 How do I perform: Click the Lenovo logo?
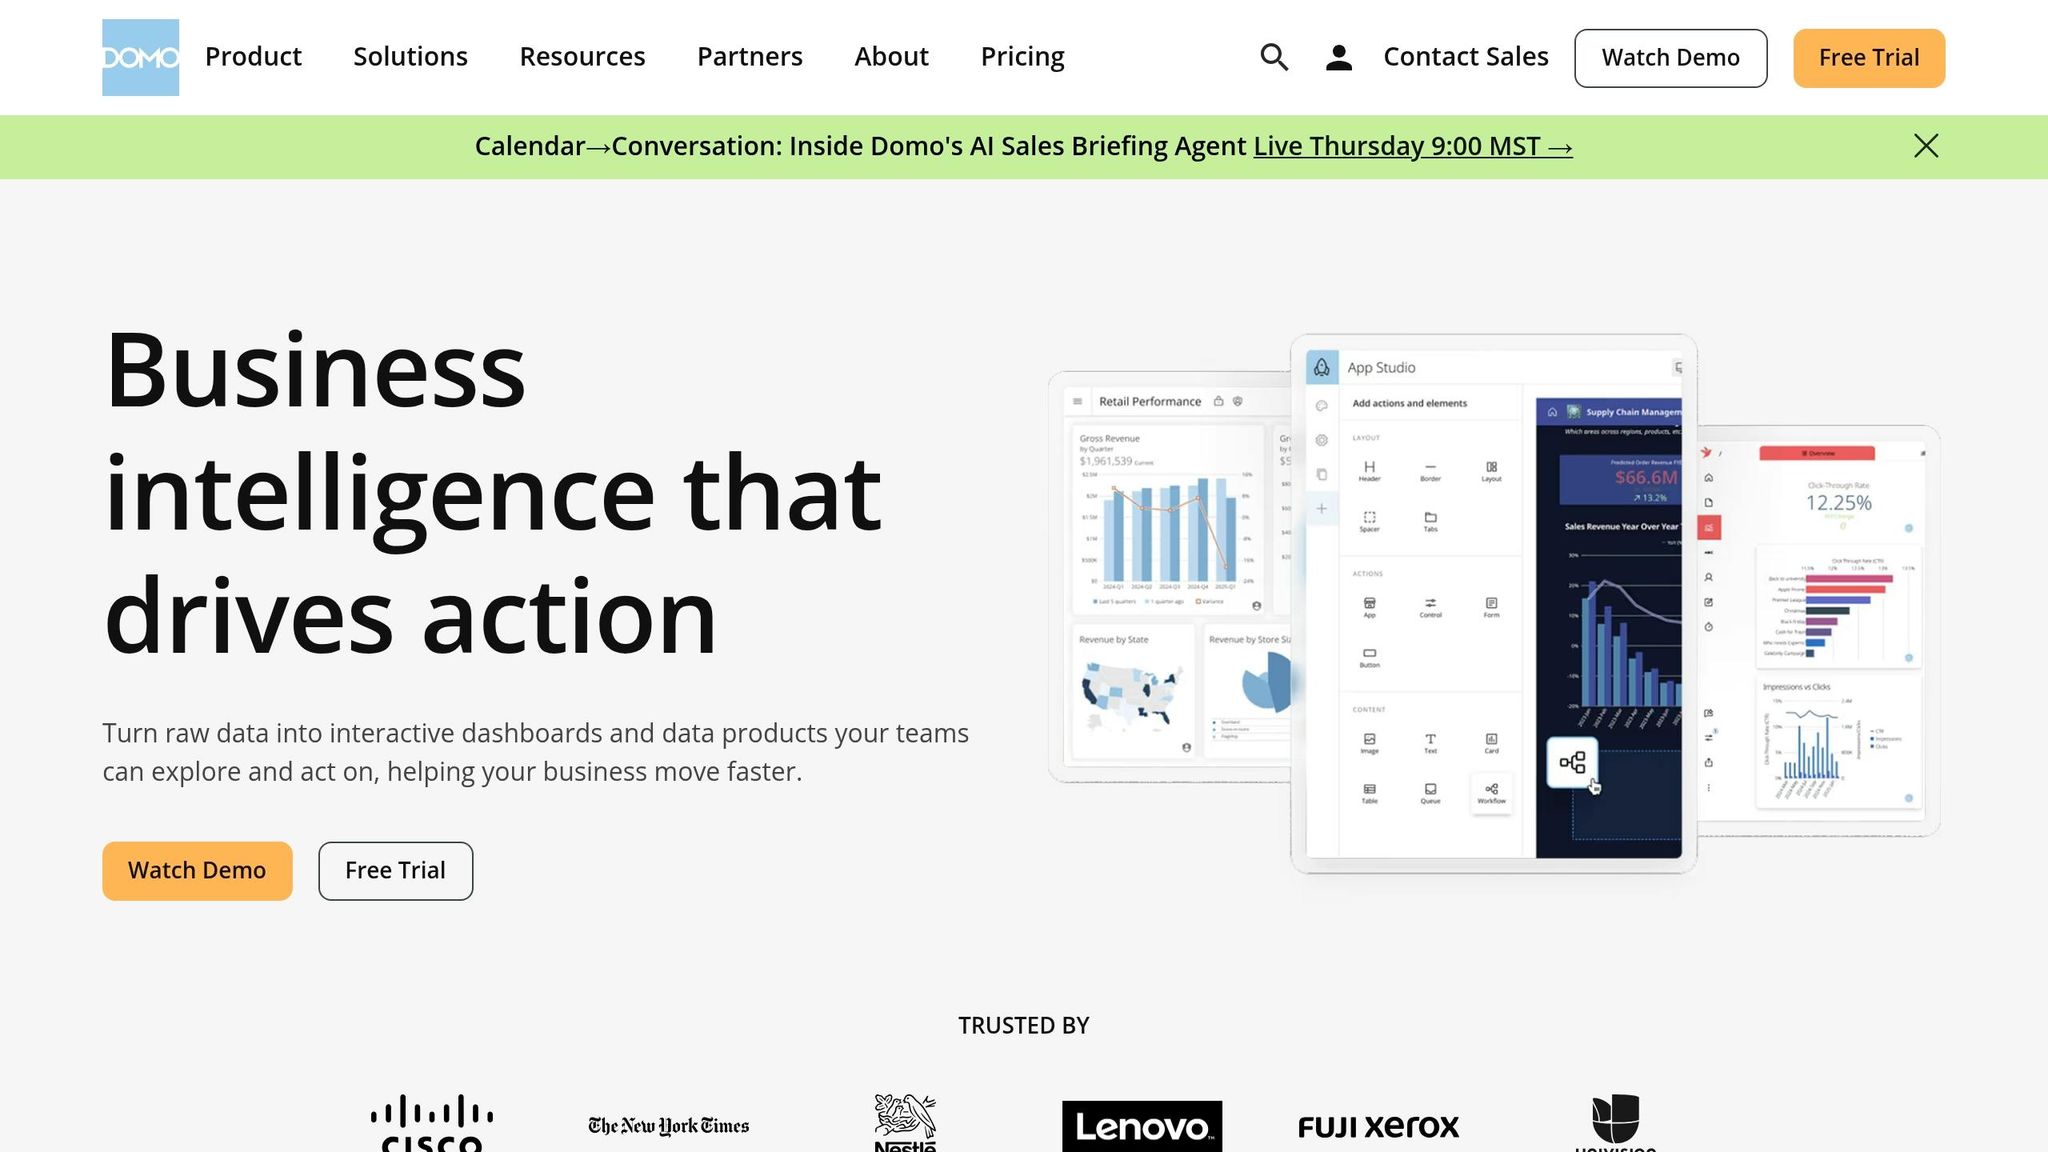coord(1142,1126)
